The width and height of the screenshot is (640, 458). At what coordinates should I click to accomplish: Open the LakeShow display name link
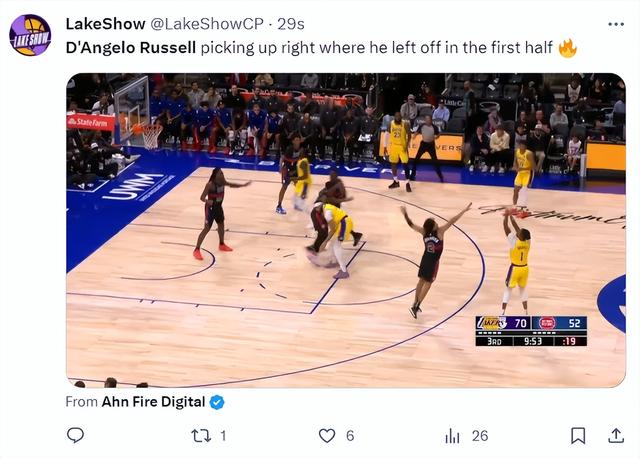click(x=105, y=24)
